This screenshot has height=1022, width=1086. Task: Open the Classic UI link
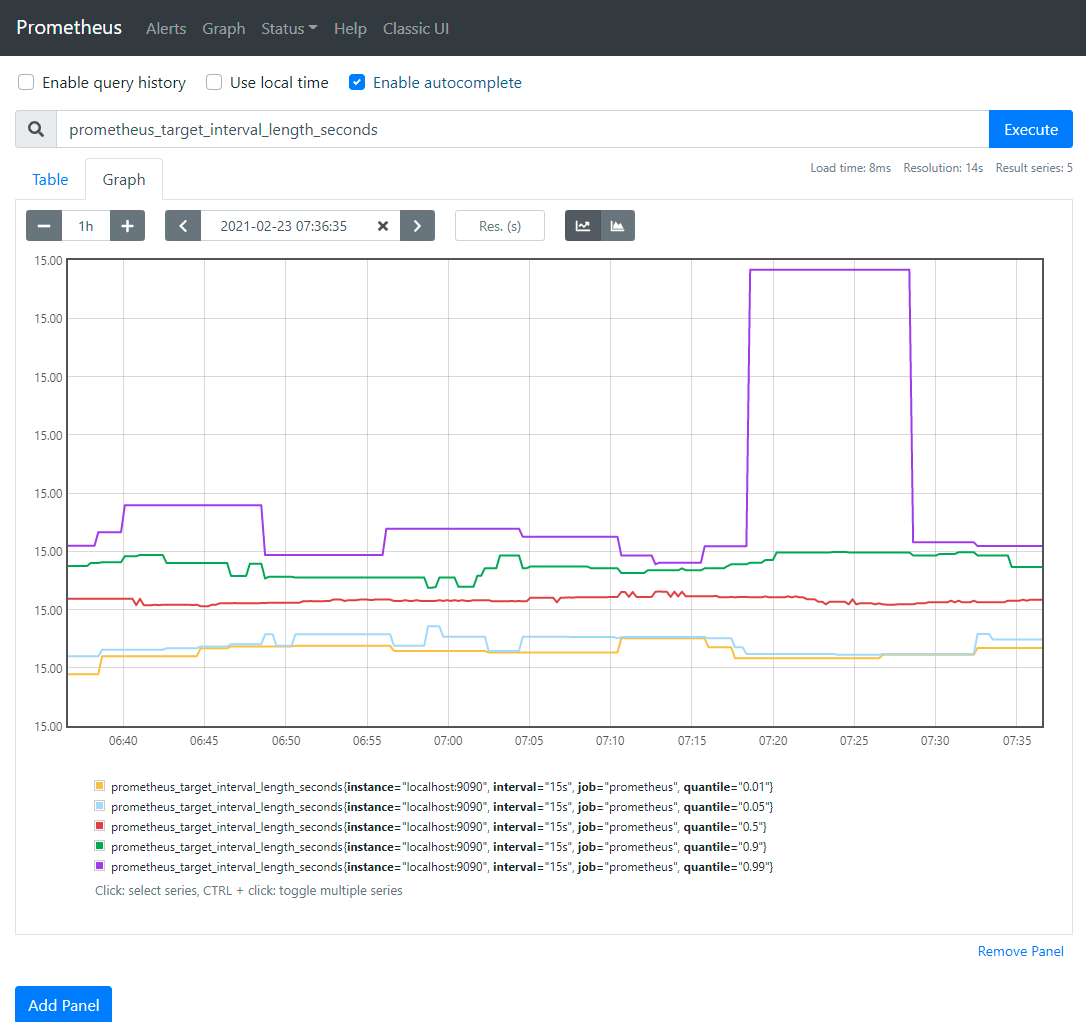(416, 29)
